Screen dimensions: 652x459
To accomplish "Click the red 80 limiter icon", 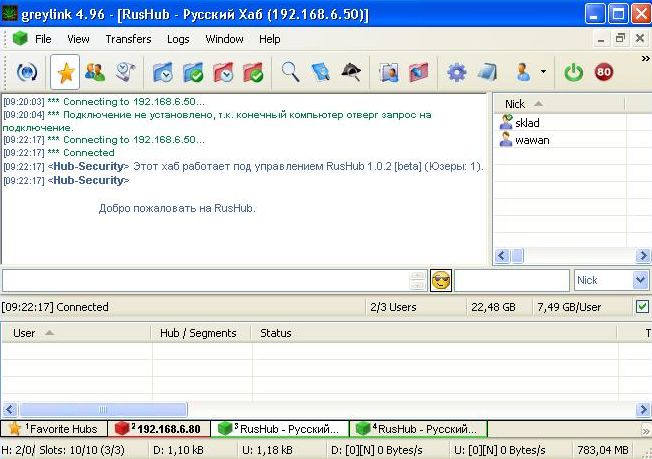I will [603, 72].
